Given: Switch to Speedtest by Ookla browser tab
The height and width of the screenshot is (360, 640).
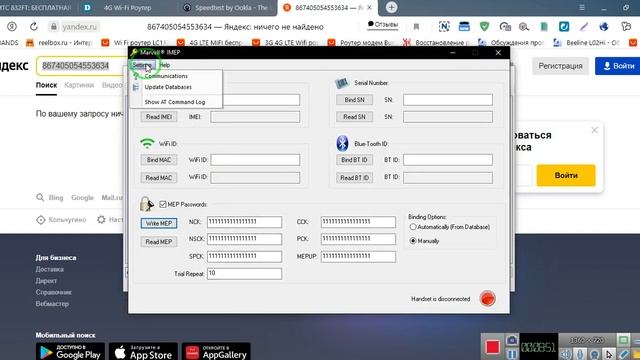Looking at the screenshot, I should [x=227, y=8].
